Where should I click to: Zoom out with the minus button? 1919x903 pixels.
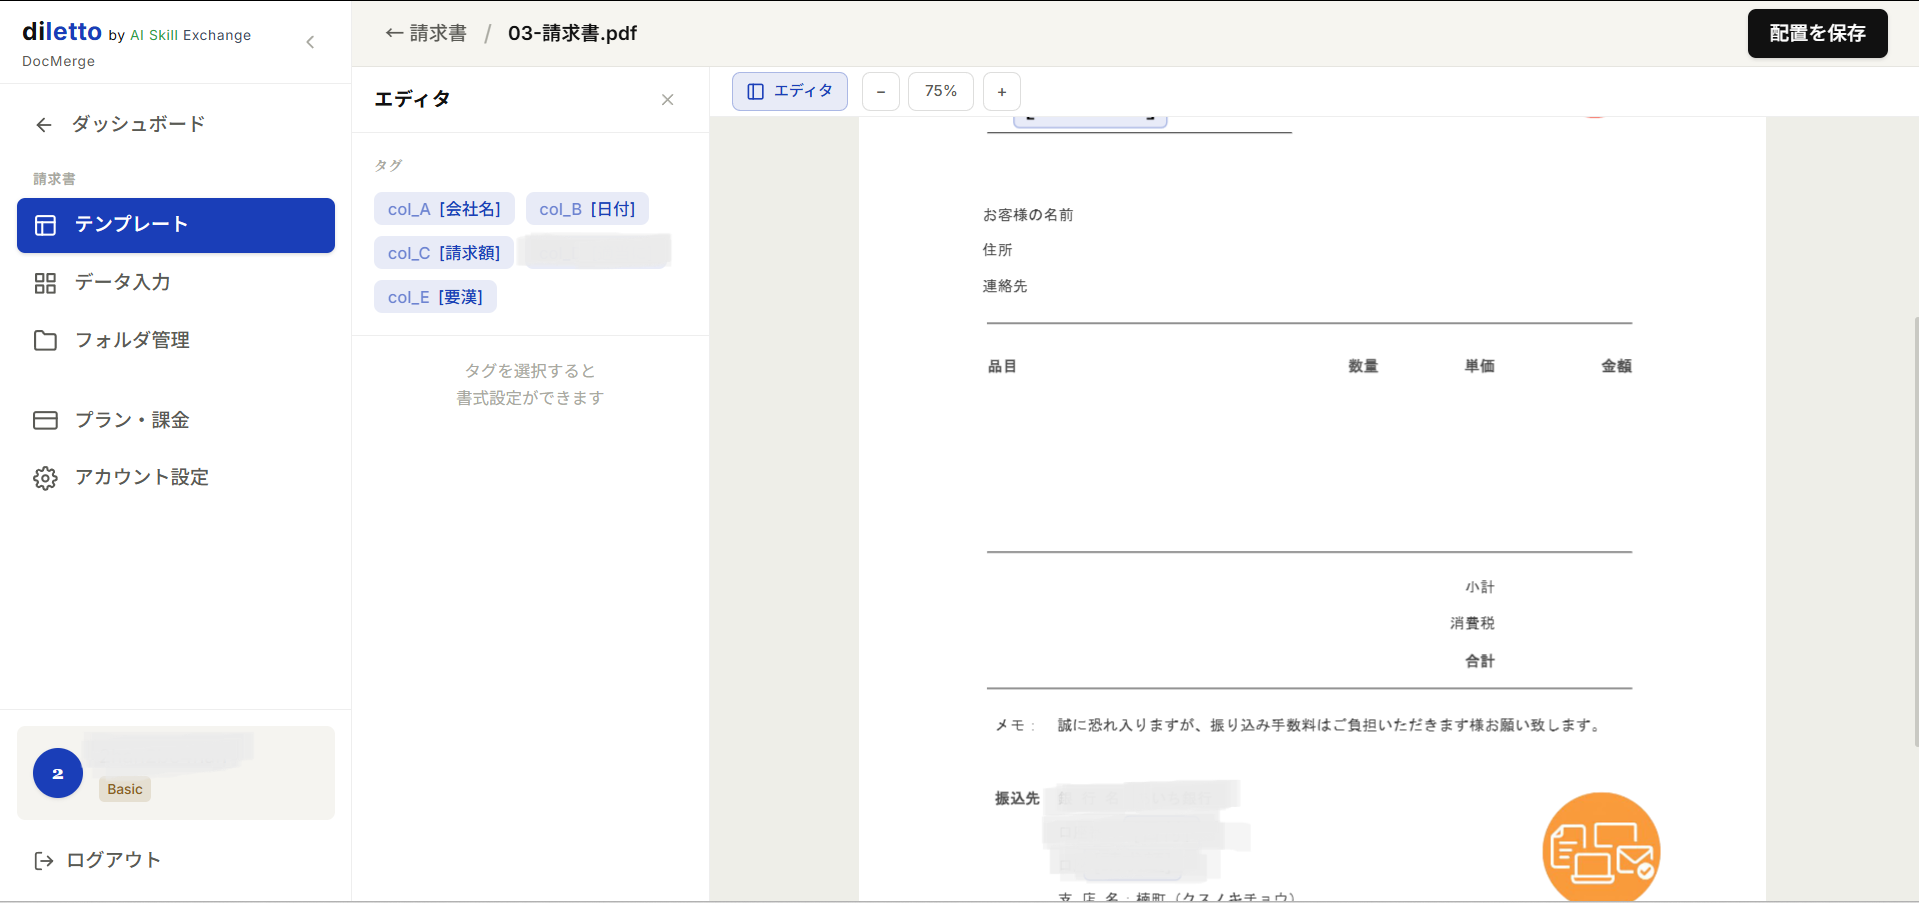tap(881, 92)
